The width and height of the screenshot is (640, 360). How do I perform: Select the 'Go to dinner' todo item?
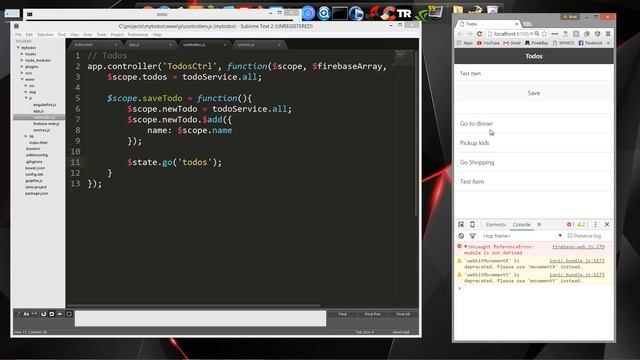coord(534,124)
